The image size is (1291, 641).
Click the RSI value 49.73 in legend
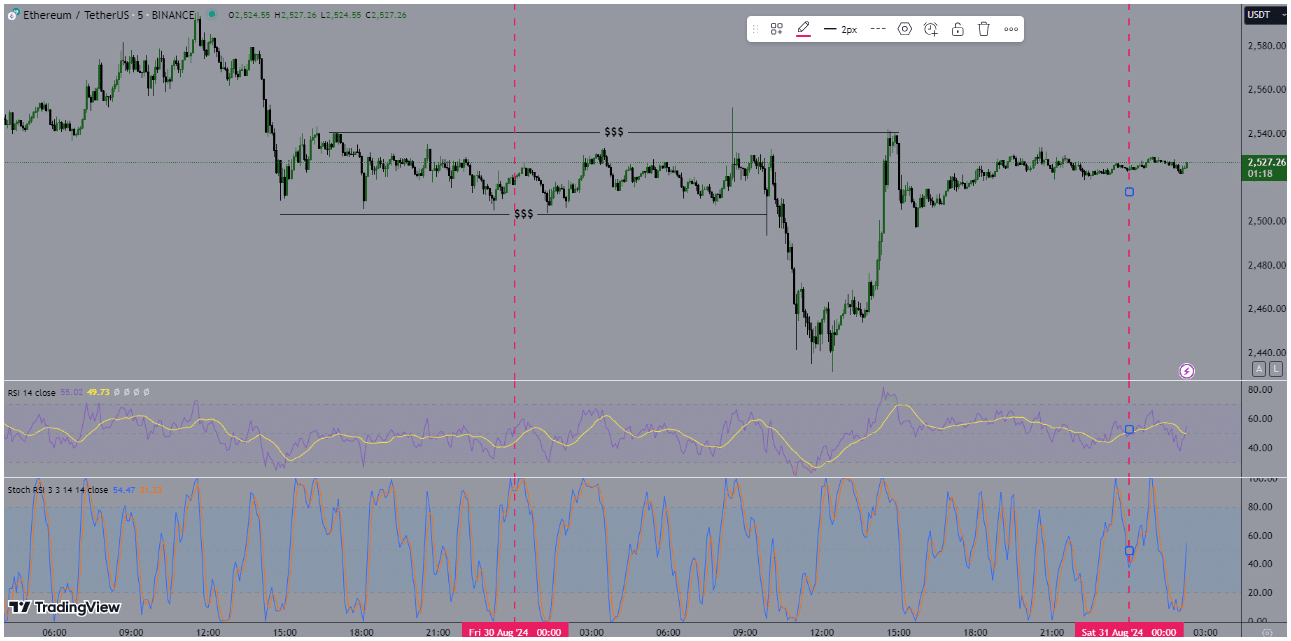[x=97, y=393]
